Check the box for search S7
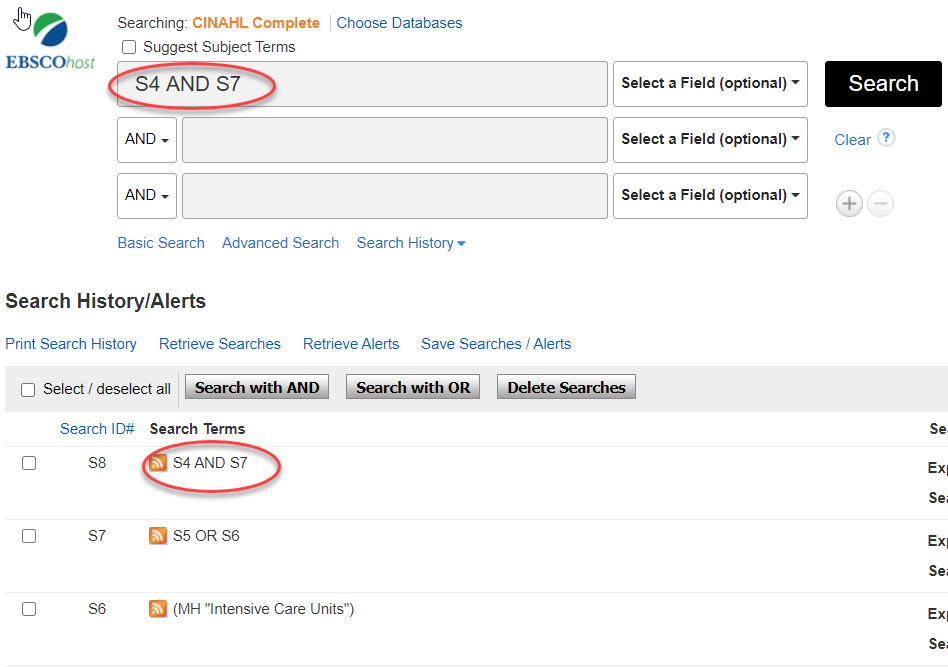This screenshot has height=667, width=948. 29,536
